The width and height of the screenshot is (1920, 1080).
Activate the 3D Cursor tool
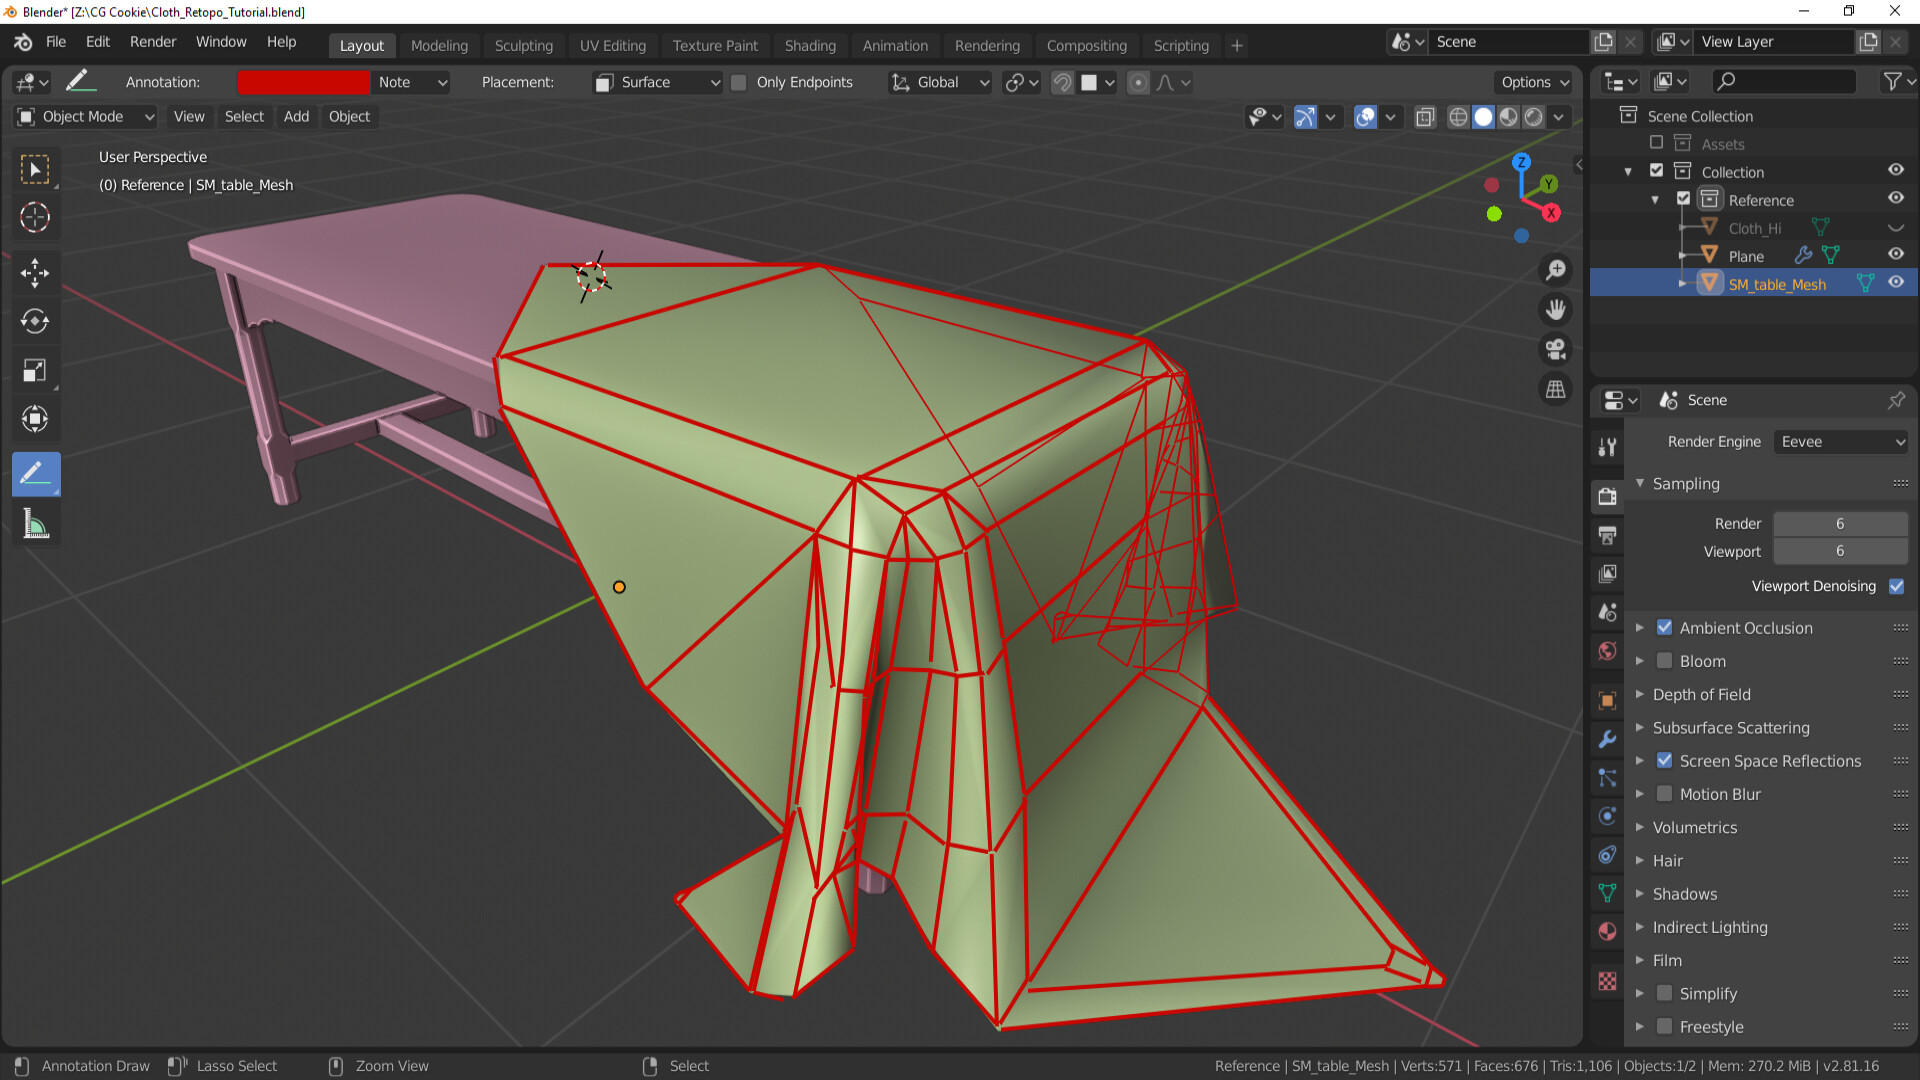[x=36, y=217]
